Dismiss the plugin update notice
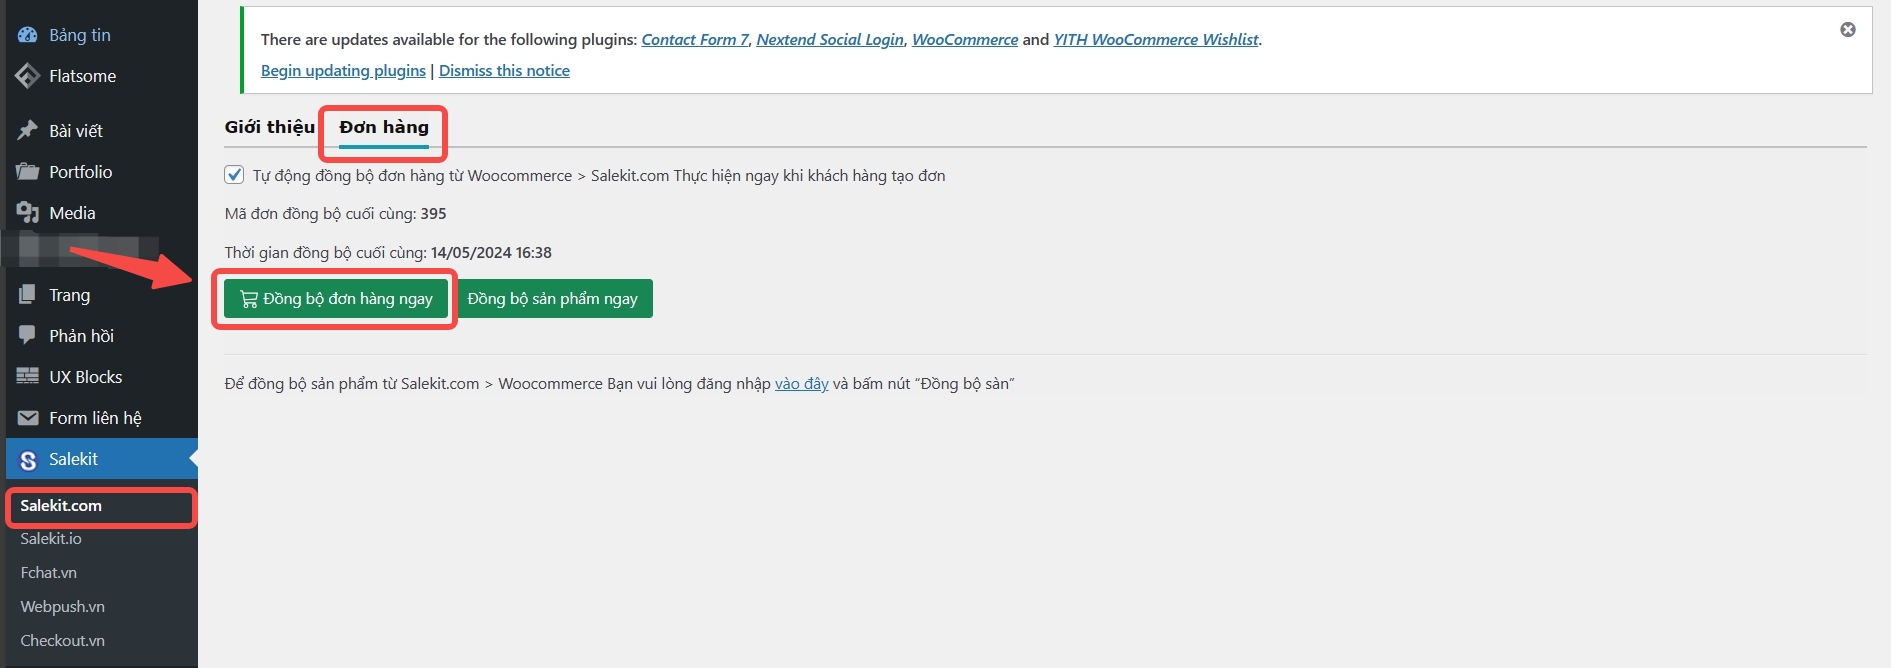This screenshot has width=1897, height=668. point(1847,30)
